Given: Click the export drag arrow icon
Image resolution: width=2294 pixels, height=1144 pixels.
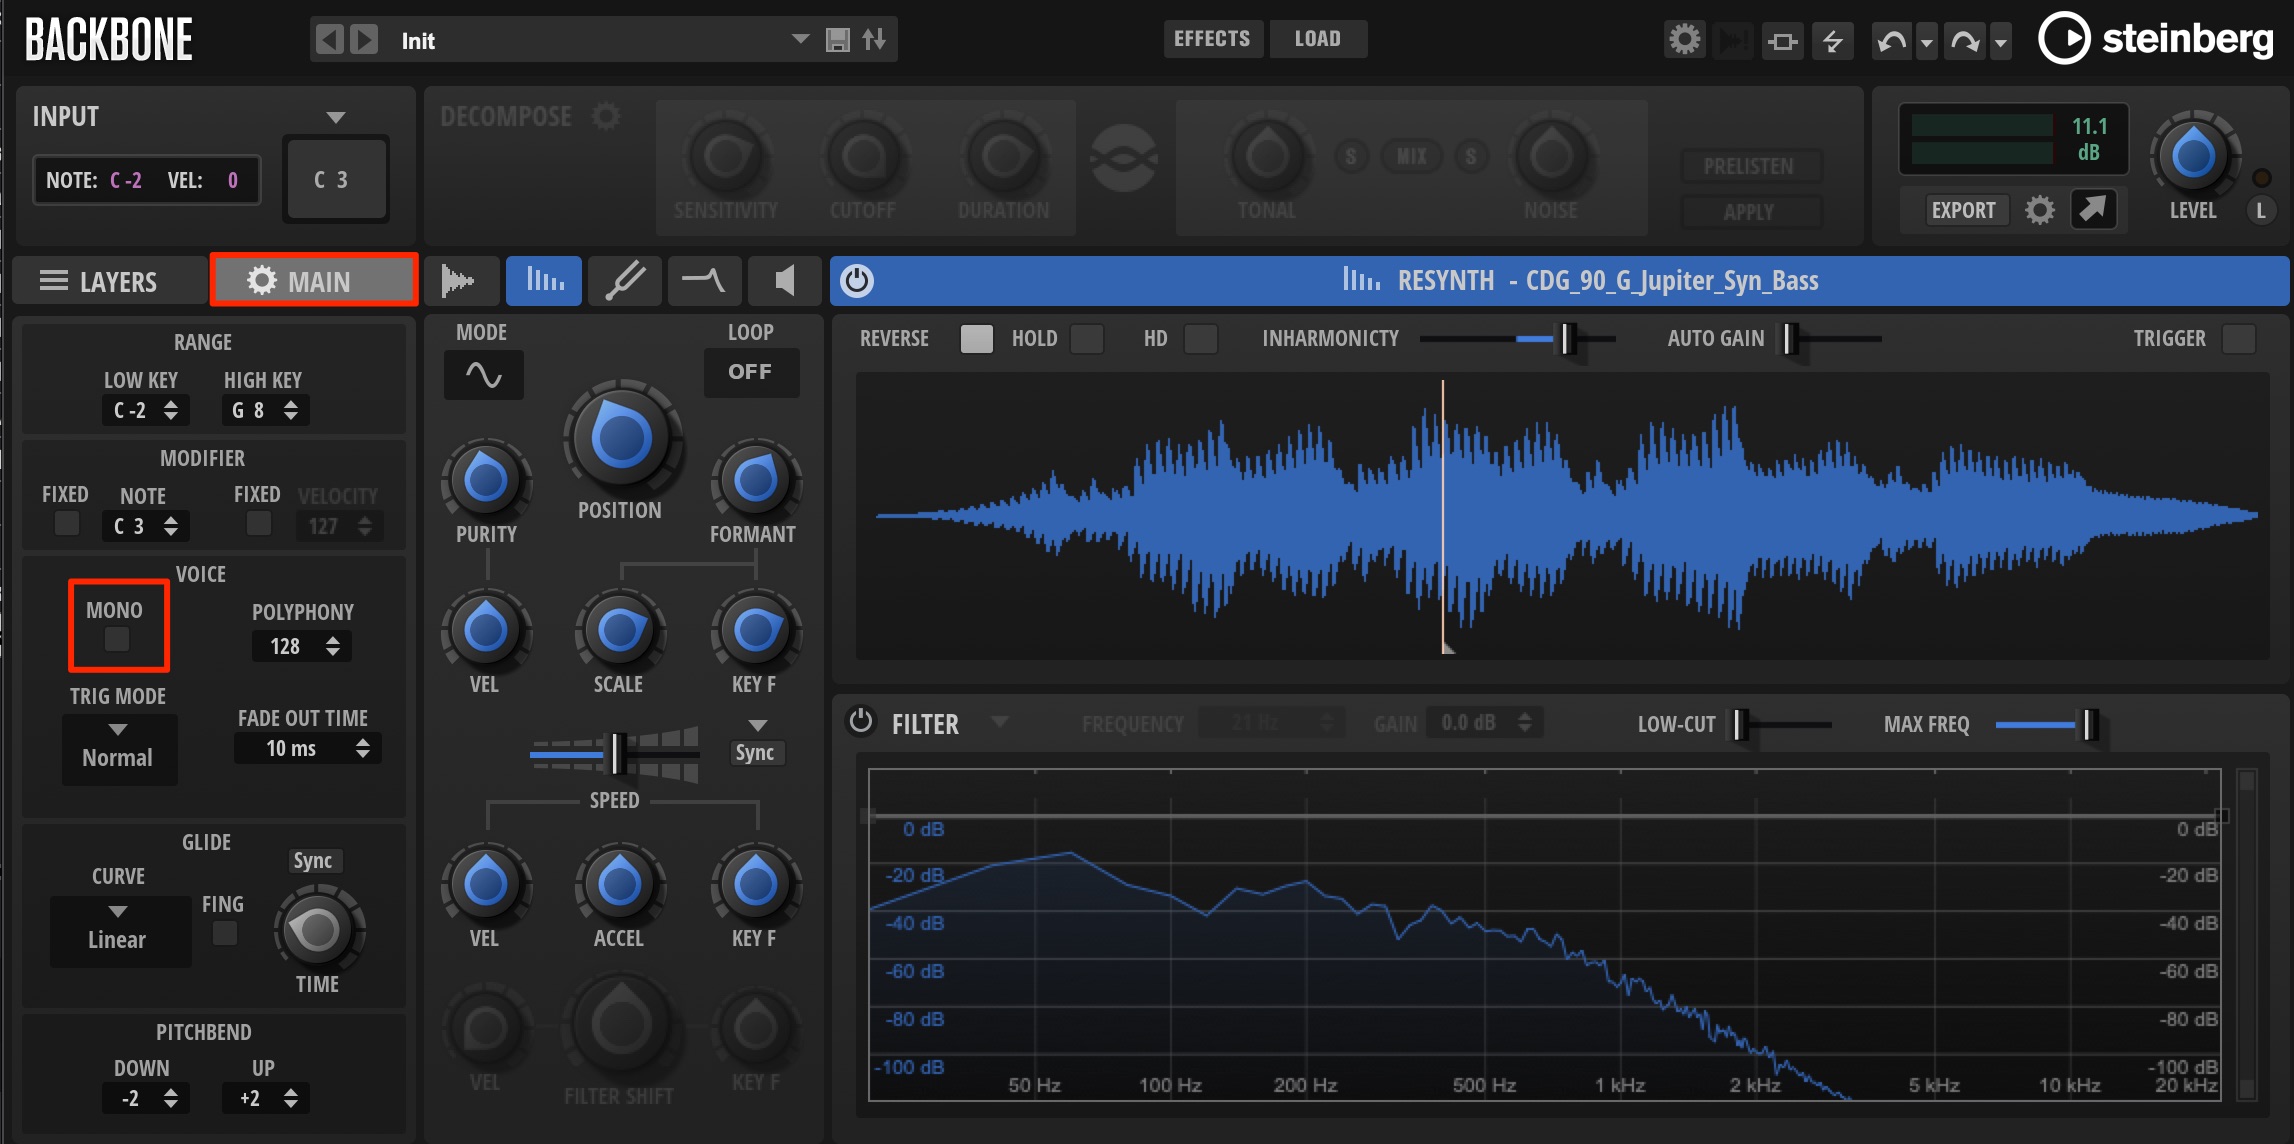Looking at the screenshot, I should 2092,209.
